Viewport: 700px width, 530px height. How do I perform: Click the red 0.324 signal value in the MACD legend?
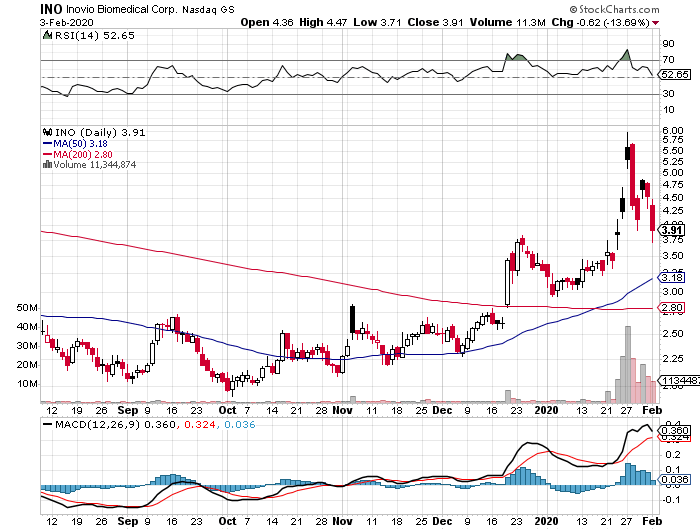click(200, 424)
